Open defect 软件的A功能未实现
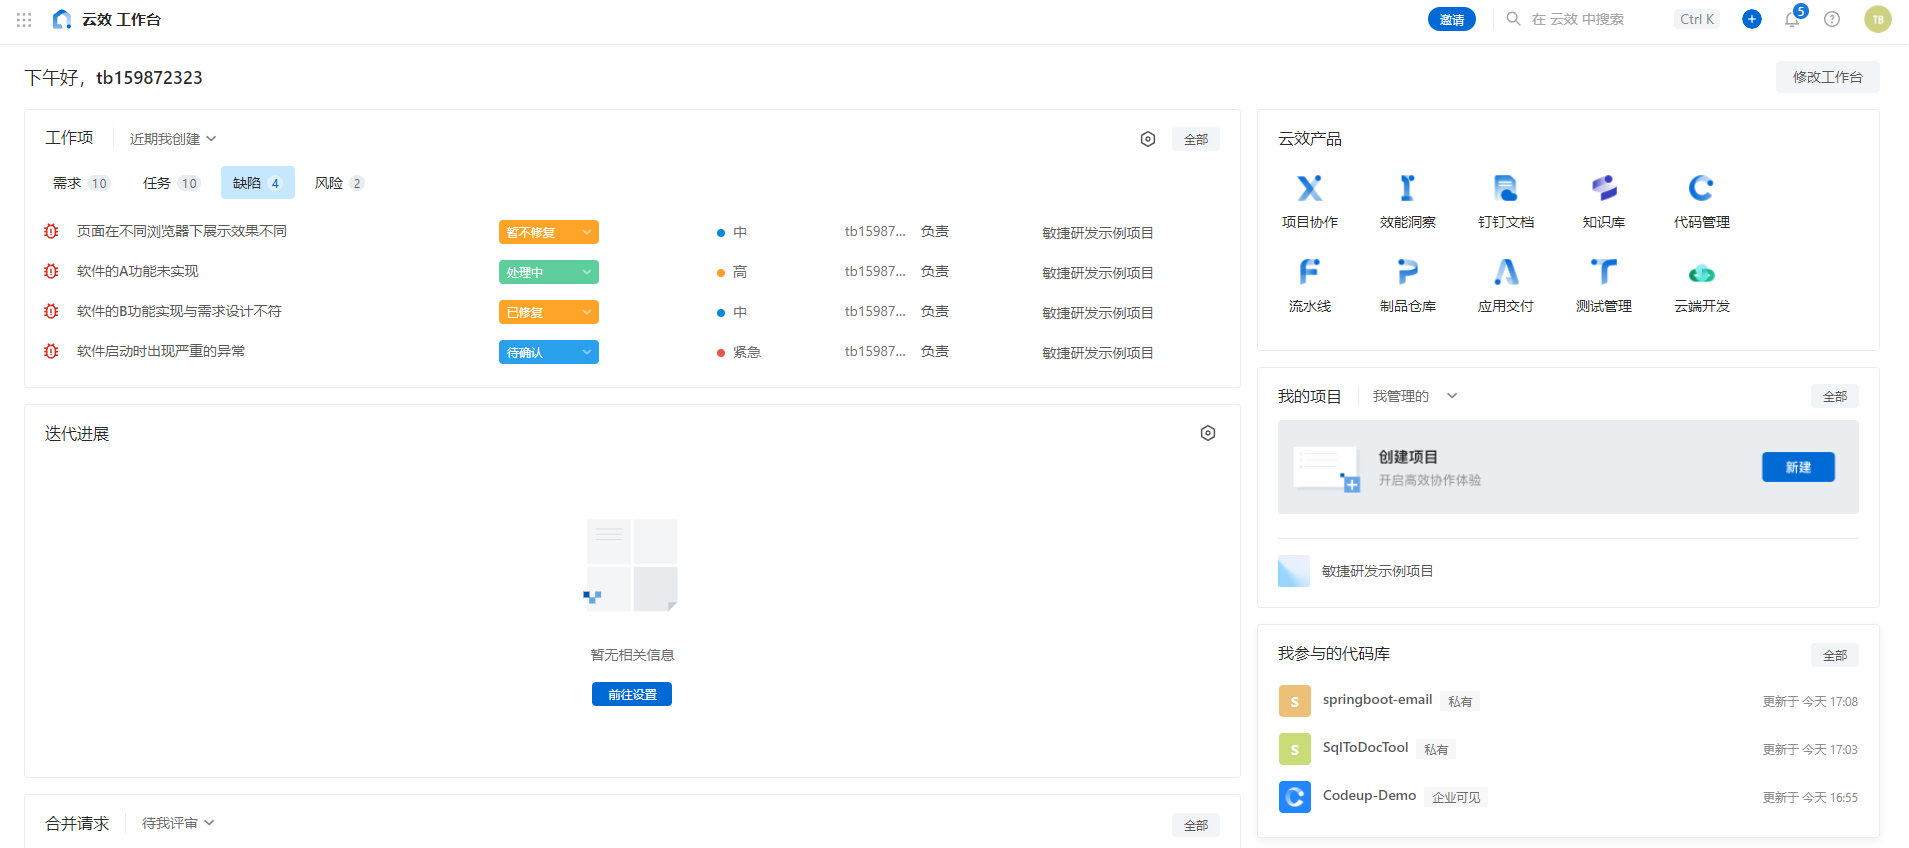This screenshot has height=848, width=1909. tap(137, 271)
